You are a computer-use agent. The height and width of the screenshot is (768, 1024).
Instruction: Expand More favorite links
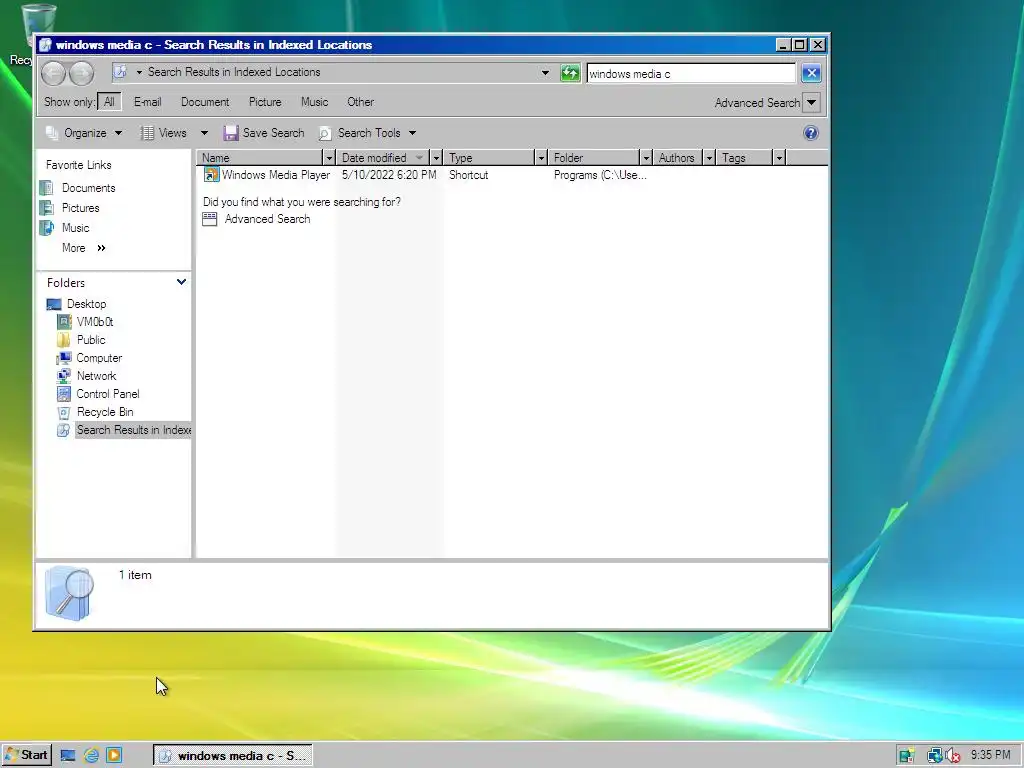84,248
